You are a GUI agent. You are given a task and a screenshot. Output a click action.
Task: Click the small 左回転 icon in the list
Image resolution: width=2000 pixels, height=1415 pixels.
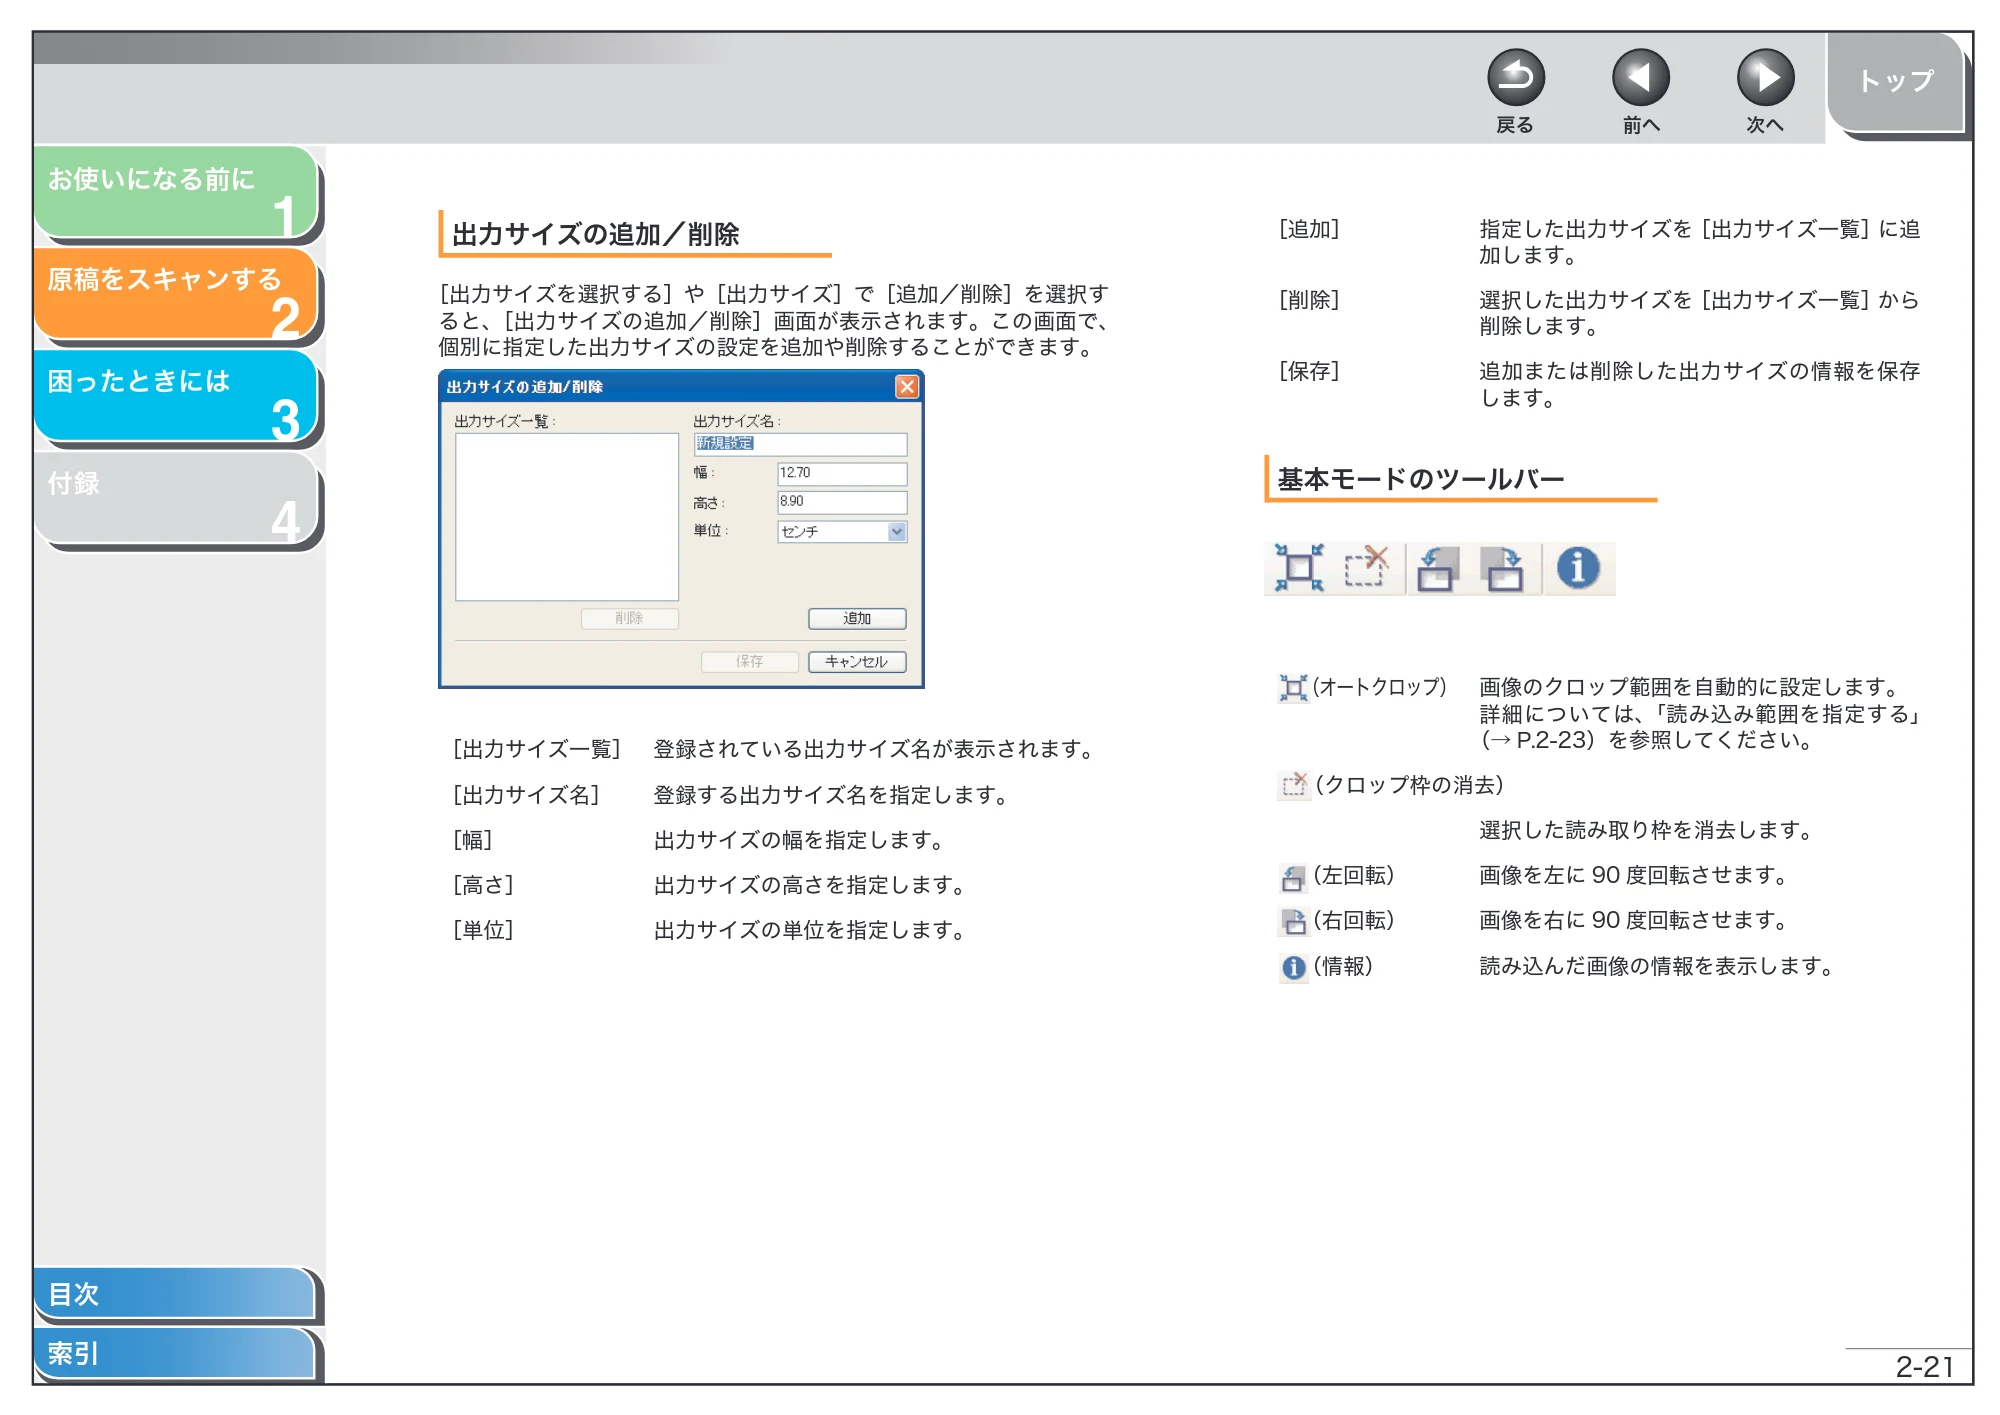pos(1293,877)
